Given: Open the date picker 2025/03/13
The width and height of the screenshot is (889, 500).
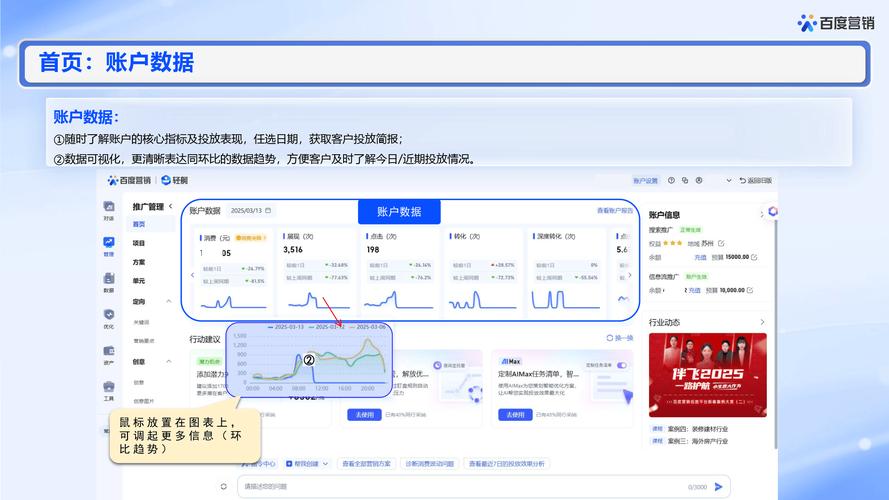Looking at the screenshot, I should pyautogui.click(x=251, y=210).
